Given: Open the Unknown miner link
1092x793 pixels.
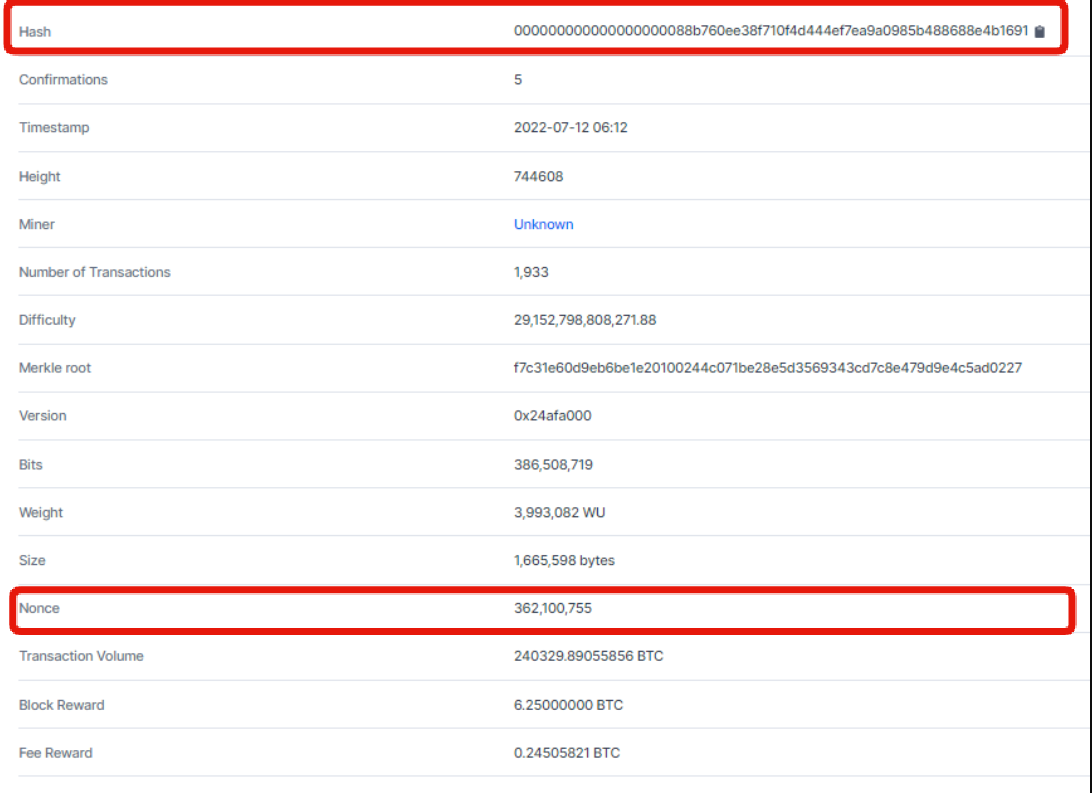Looking at the screenshot, I should click(544, 224).
